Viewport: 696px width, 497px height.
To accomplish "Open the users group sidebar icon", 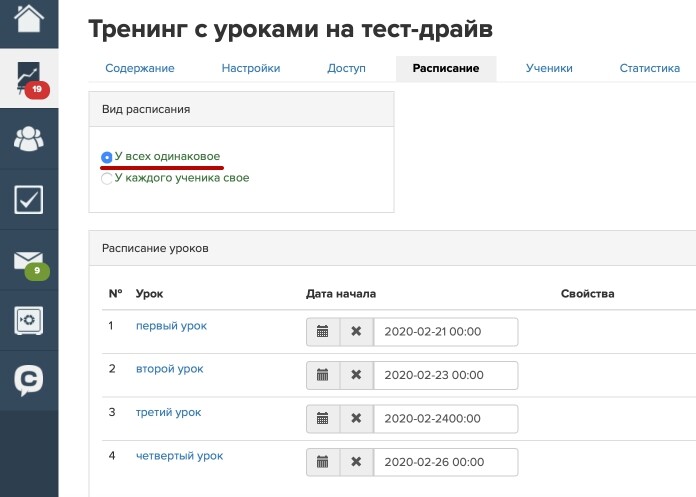I will coord(28,139).
